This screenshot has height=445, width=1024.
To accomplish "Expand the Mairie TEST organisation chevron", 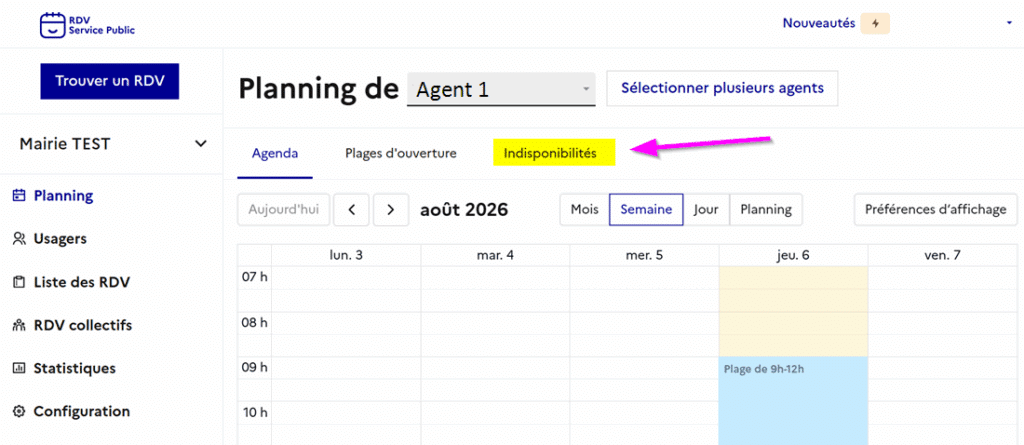I will 201,144.
